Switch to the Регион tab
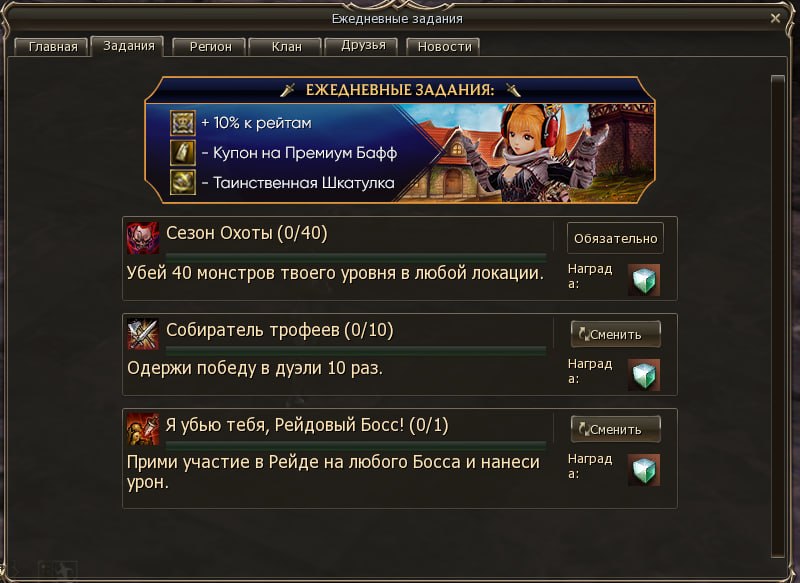The image size is (800, 583). (210, 47)
